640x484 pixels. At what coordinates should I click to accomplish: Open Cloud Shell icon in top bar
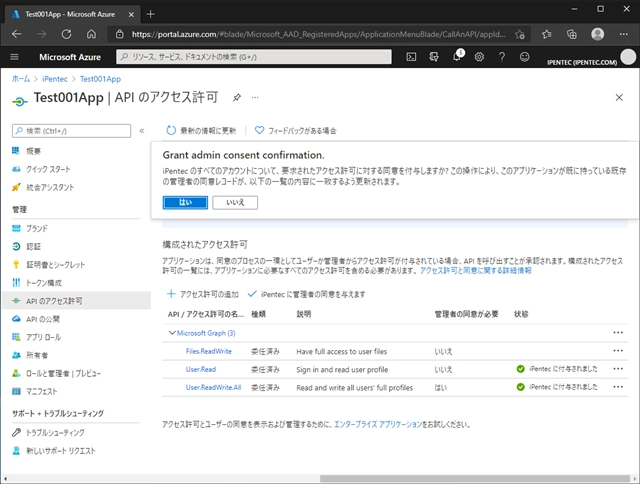(411, 57)
